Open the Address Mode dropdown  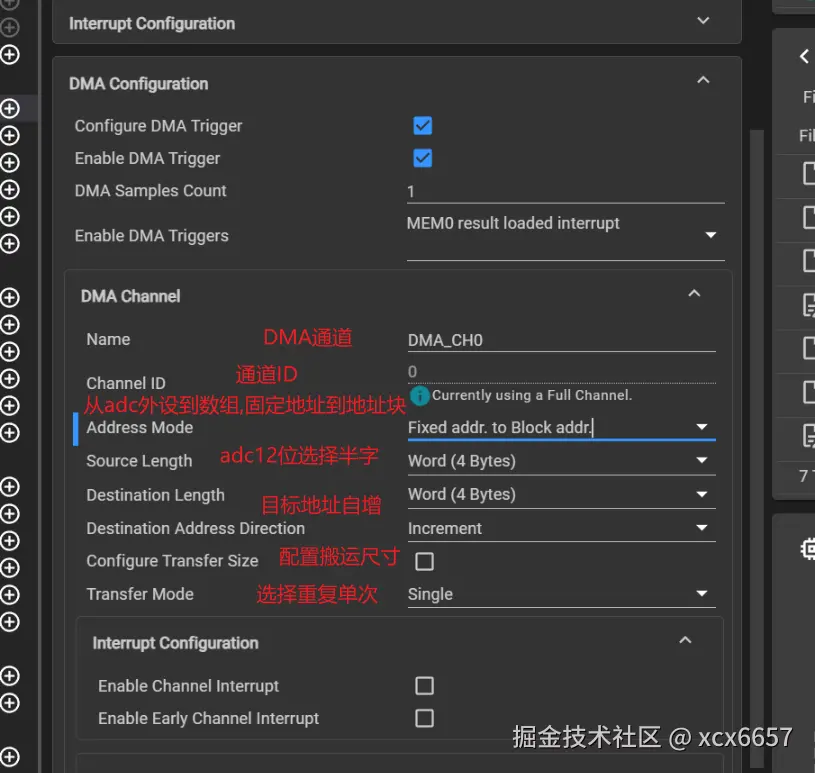[561, 428]
